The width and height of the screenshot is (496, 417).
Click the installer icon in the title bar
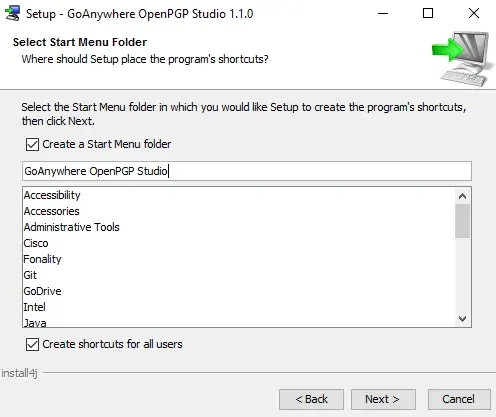click(x=12, y=13)
